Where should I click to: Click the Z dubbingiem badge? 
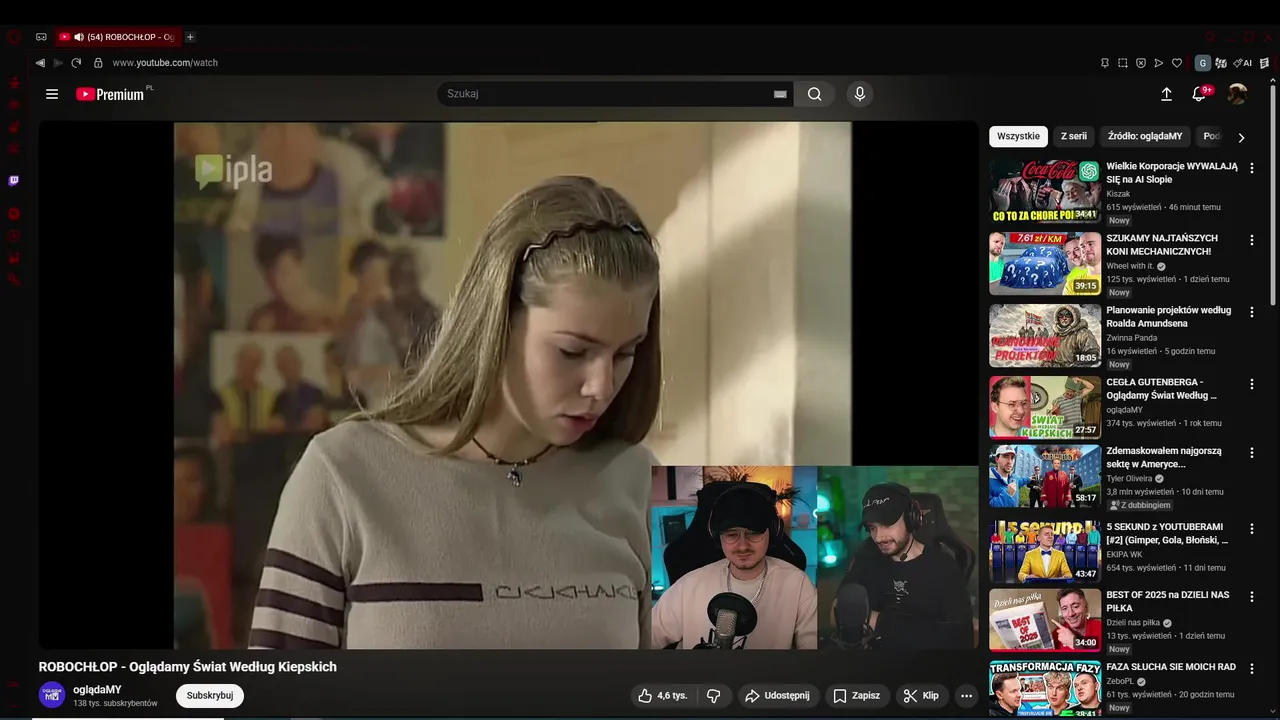(1140, 505)
